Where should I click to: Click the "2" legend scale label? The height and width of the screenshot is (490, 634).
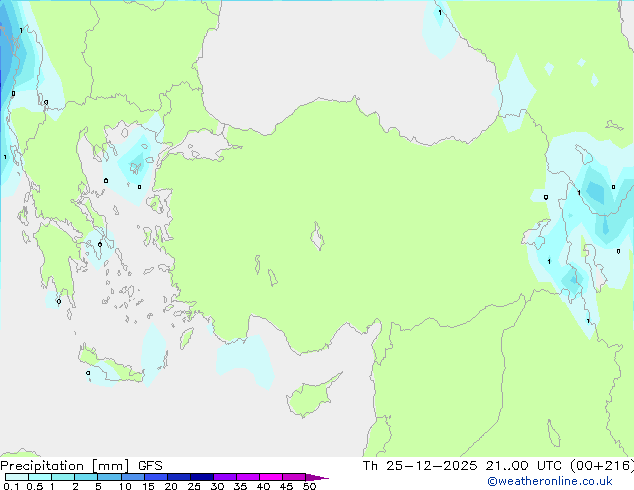(x=75, y=486)
